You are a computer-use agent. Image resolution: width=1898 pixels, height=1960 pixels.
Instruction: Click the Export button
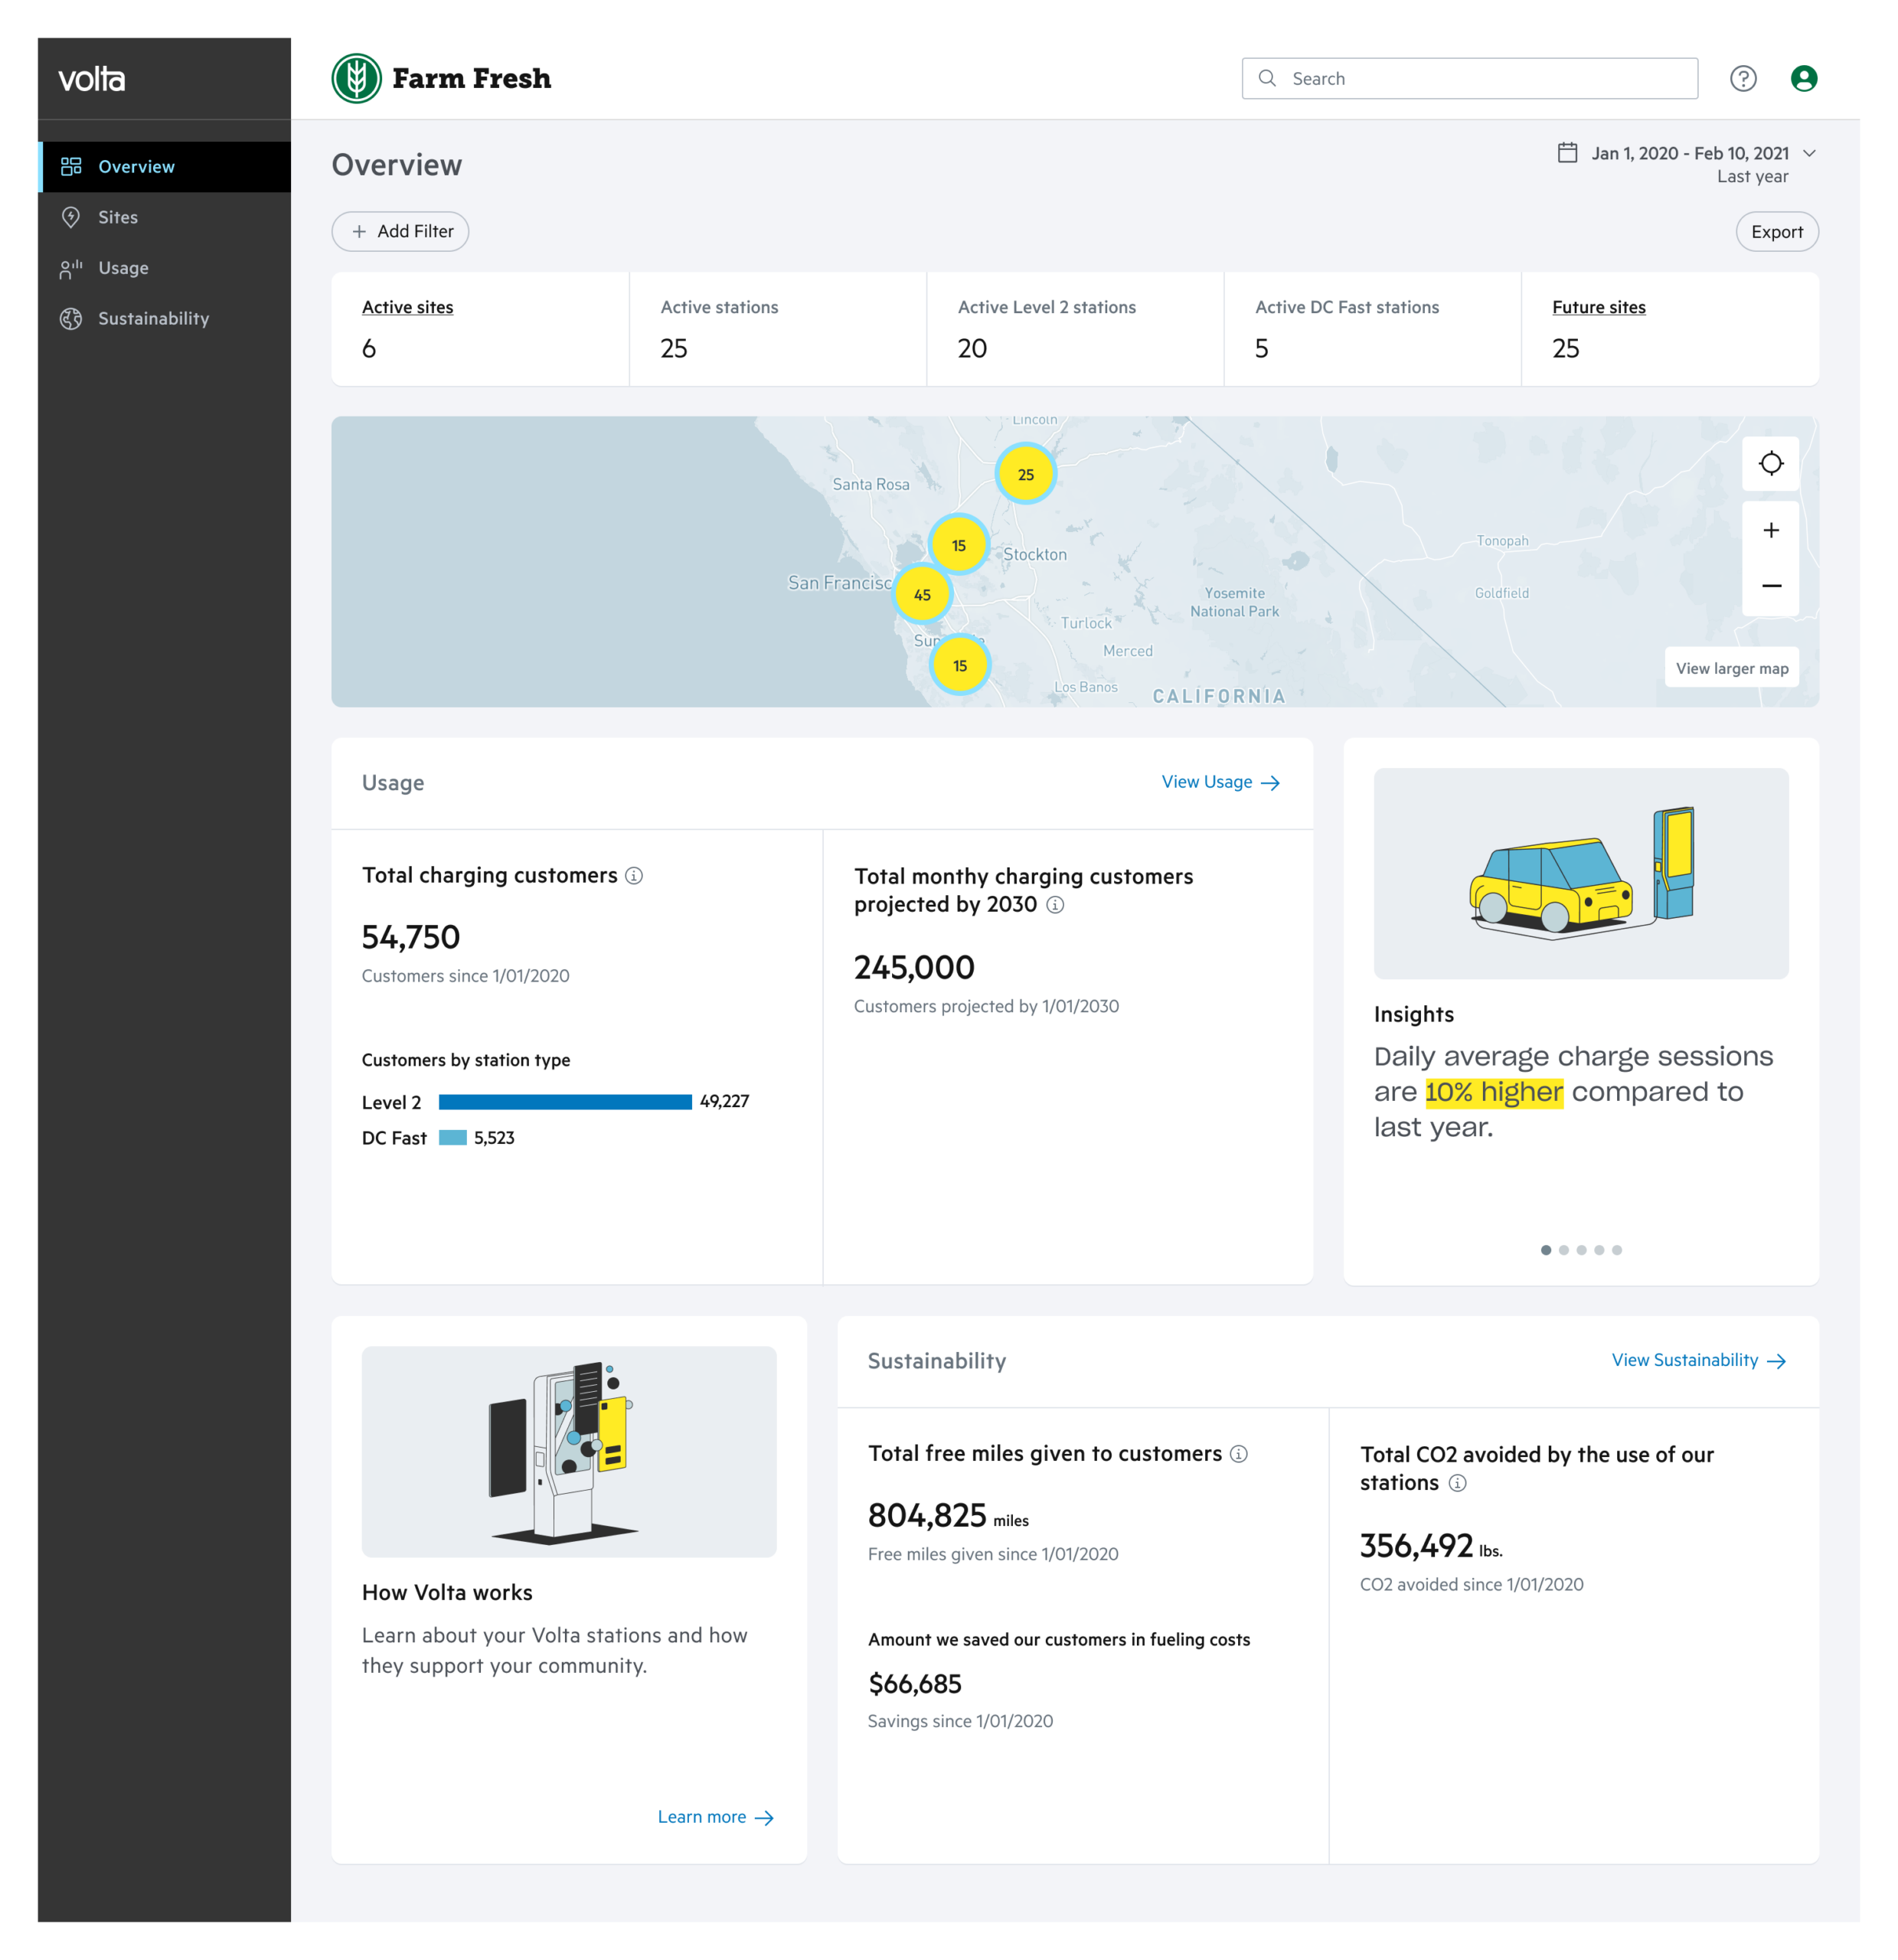click(x=1776, y=232)
